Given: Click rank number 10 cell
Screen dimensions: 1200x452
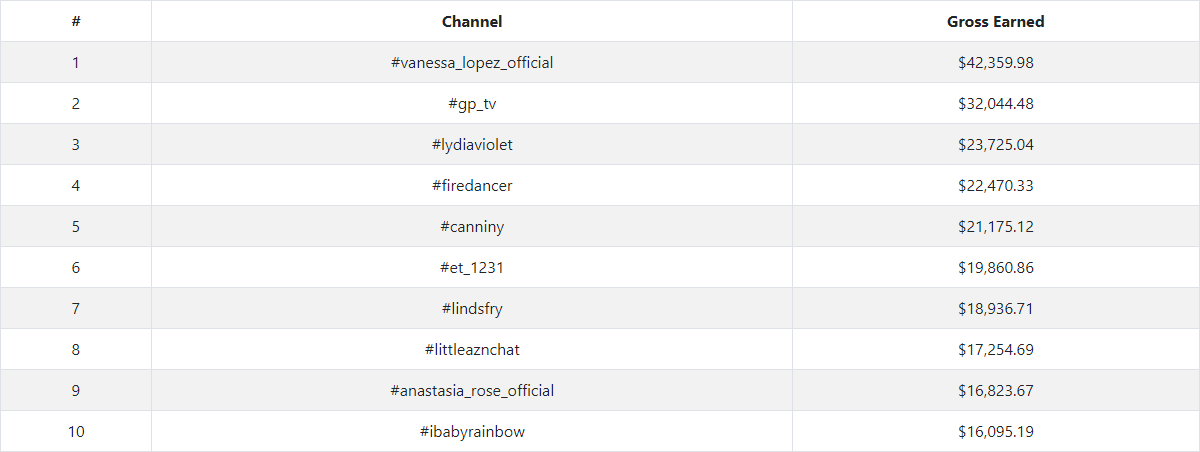Looking at the screenshot, I should click(x=76, y=432).
